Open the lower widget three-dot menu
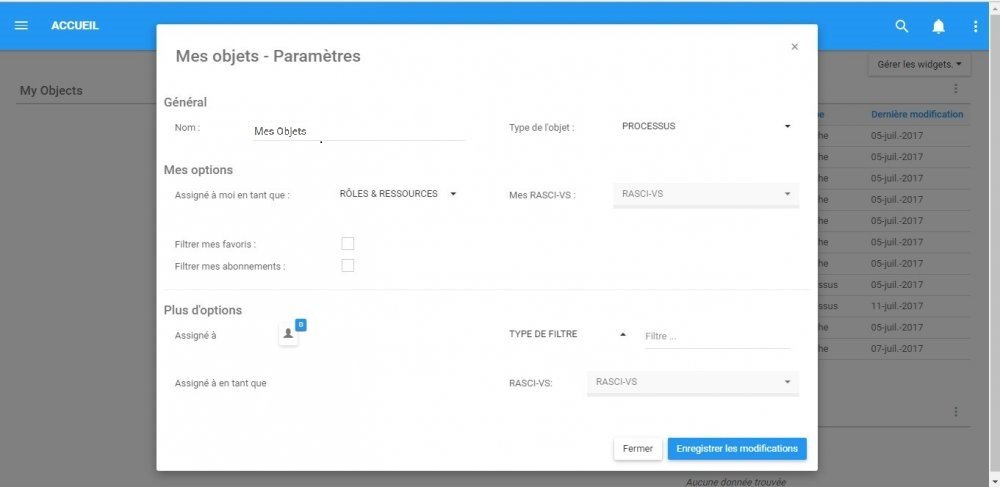 [955, 412]
